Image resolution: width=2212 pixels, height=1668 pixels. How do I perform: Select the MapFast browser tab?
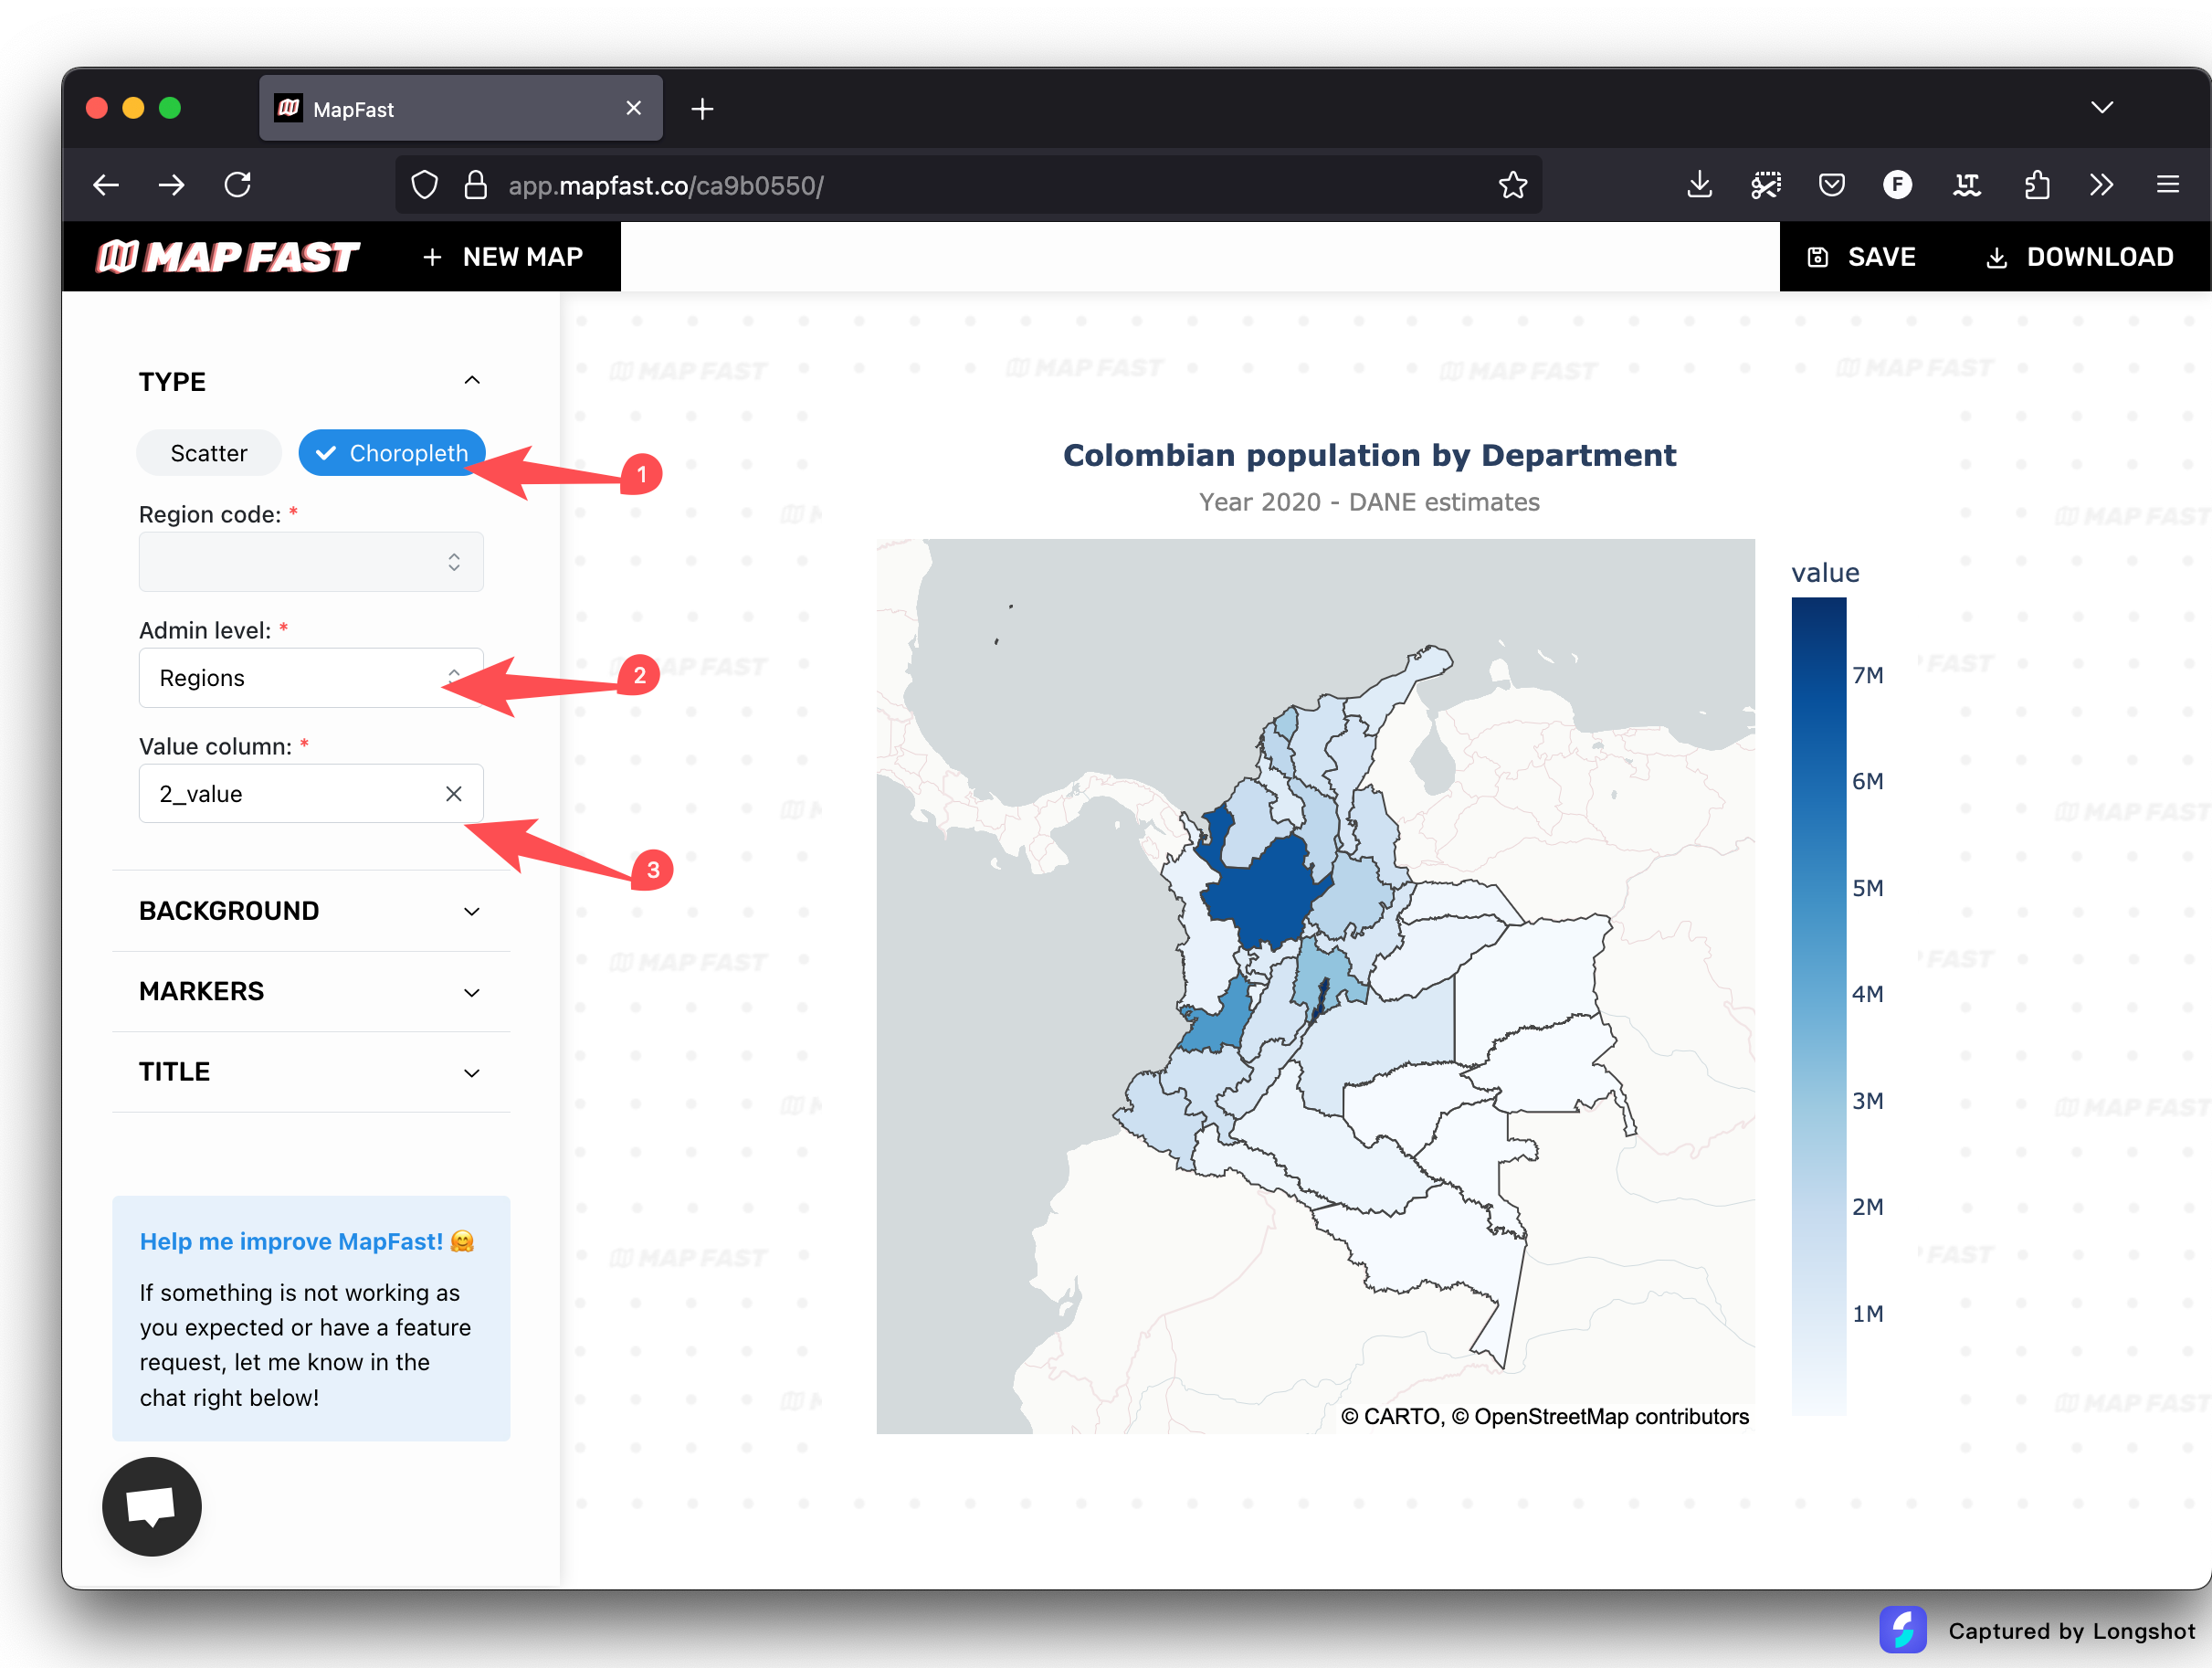click(461, 108)
